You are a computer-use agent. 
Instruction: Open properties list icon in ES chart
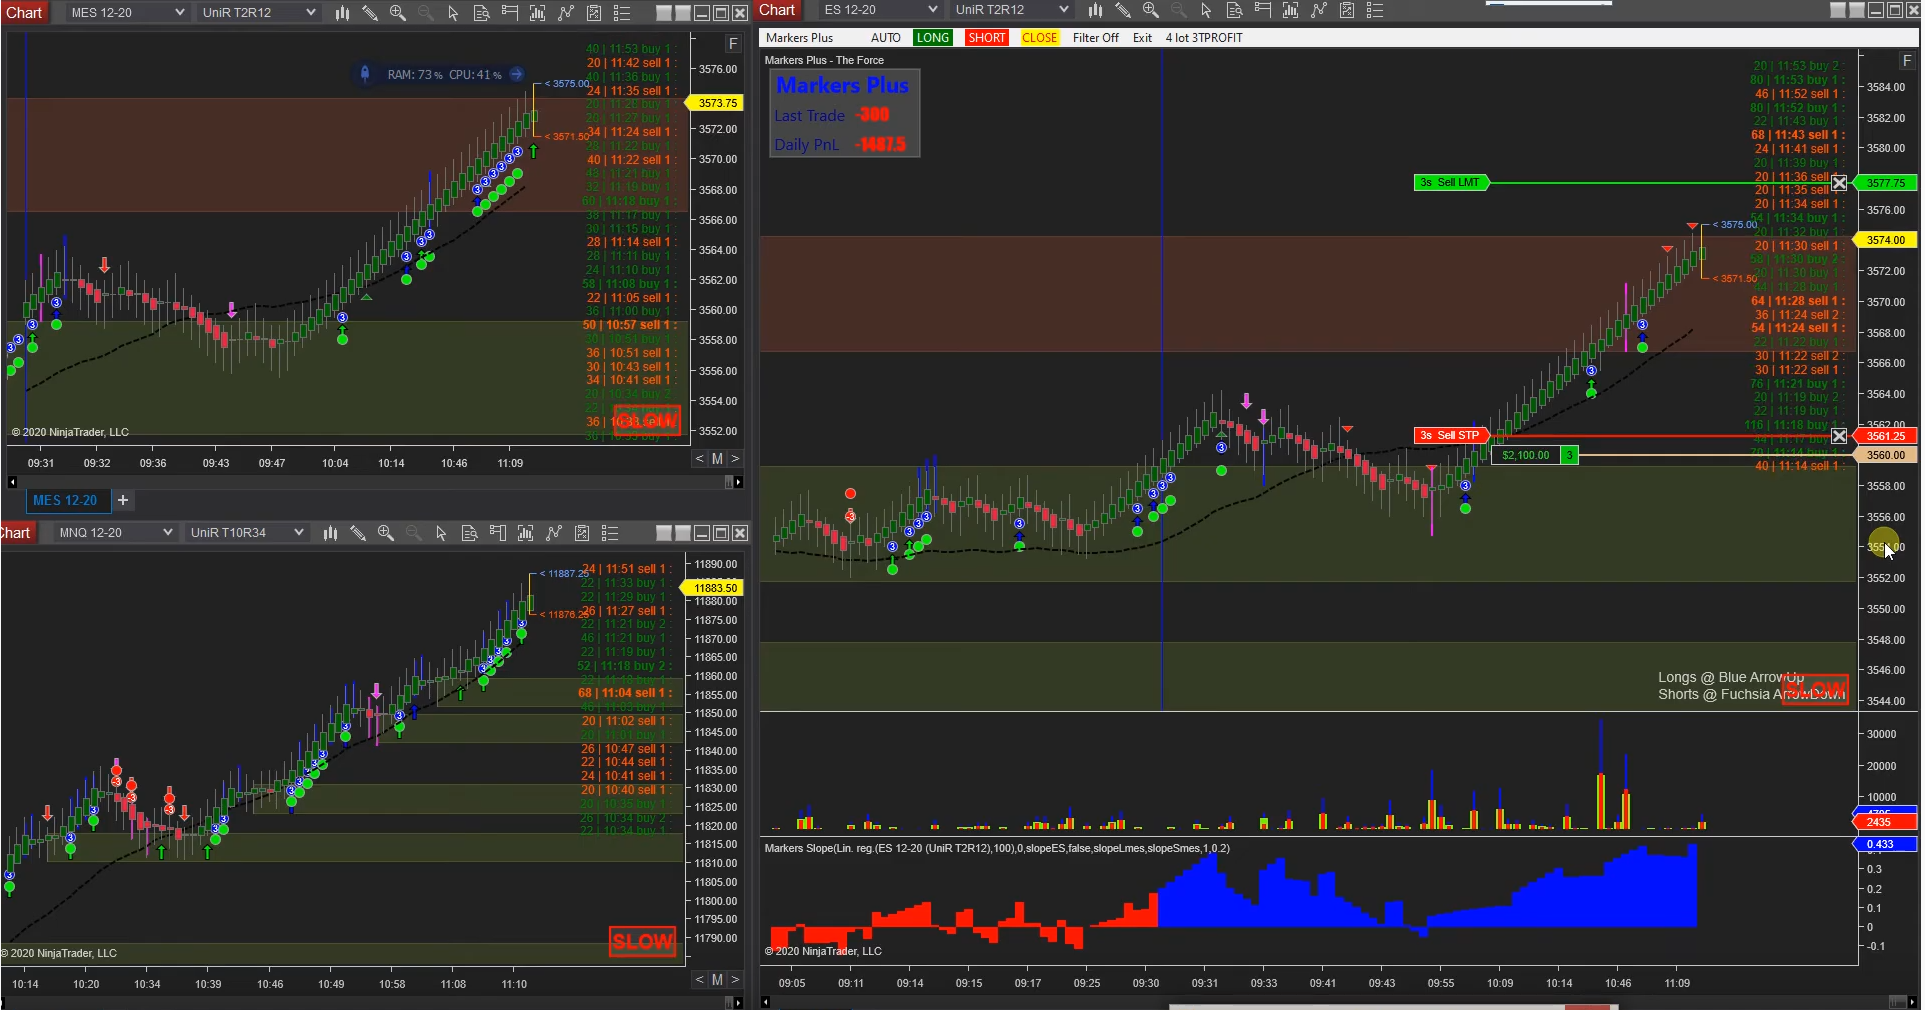click(x=1375, y=10)
